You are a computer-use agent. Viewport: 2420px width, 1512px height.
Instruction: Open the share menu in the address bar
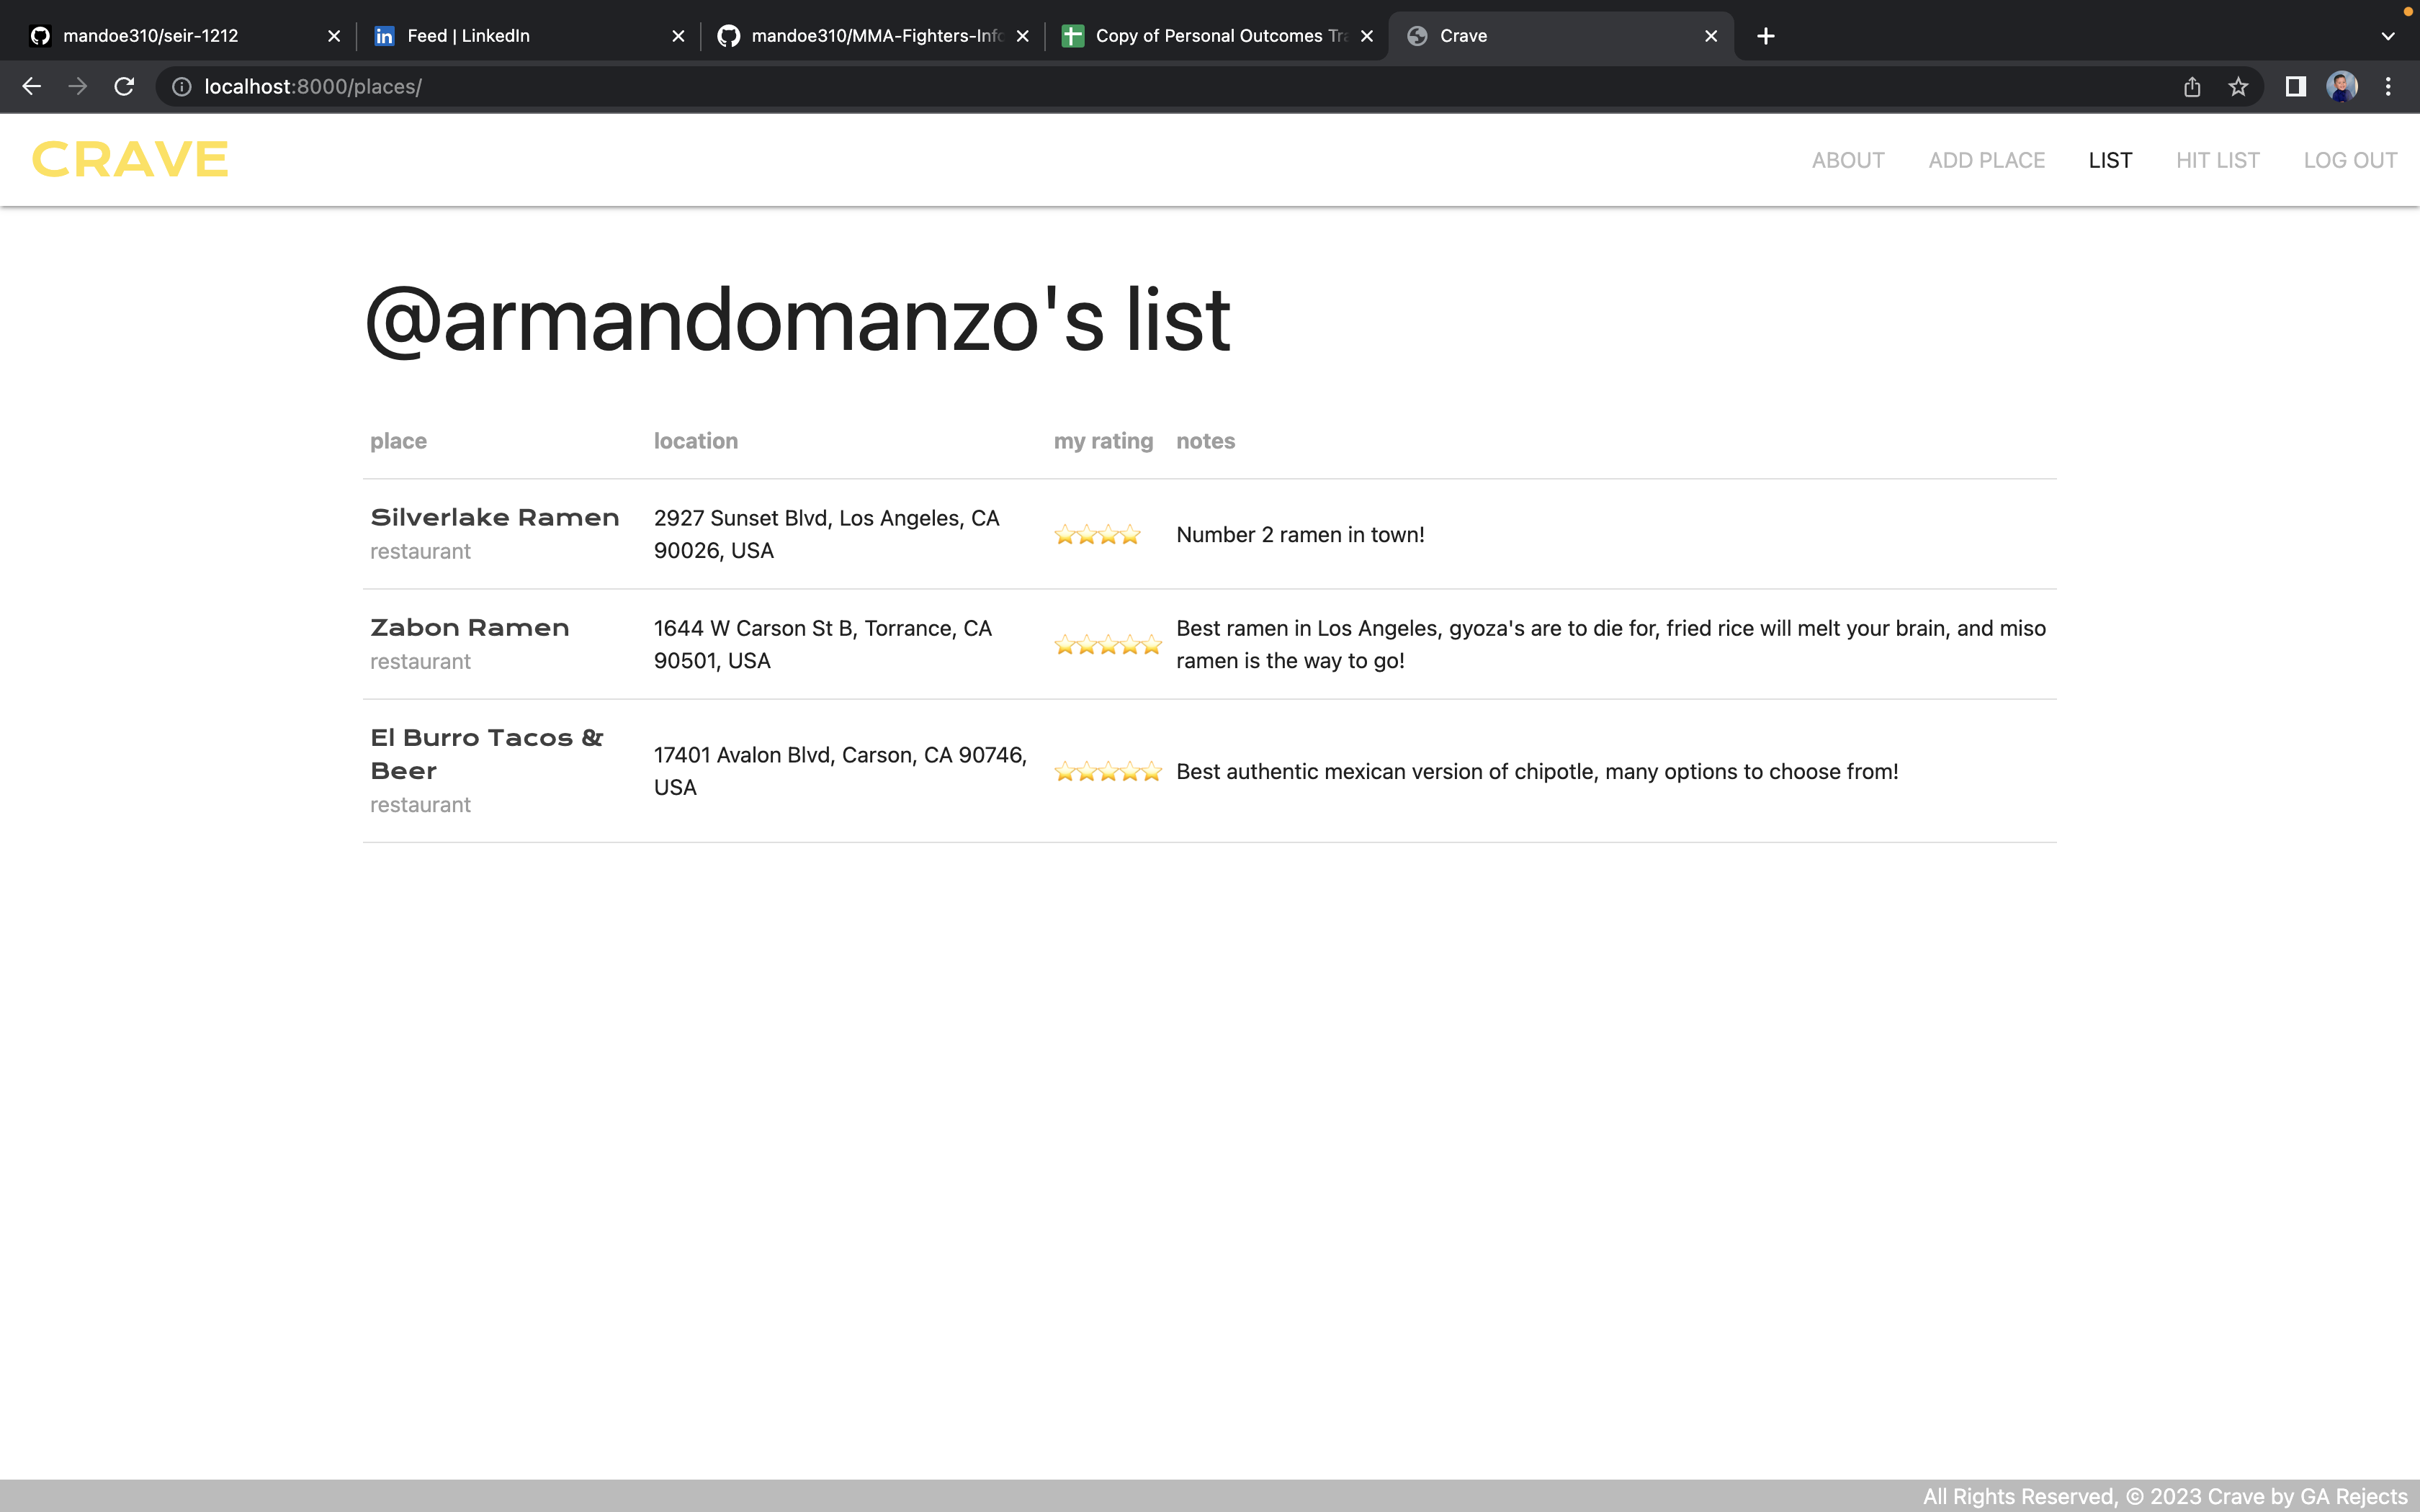pos(2191,86)
